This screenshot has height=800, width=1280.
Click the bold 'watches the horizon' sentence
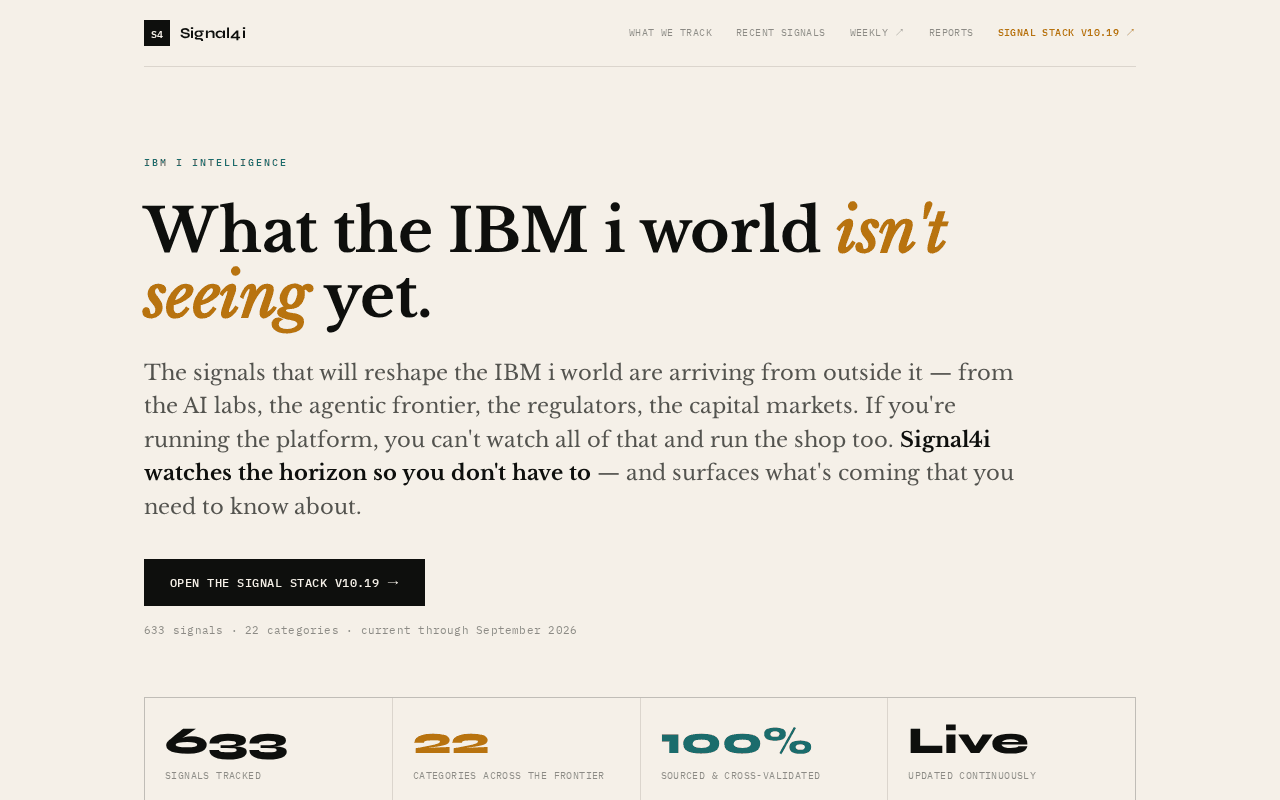coord(567,456)
